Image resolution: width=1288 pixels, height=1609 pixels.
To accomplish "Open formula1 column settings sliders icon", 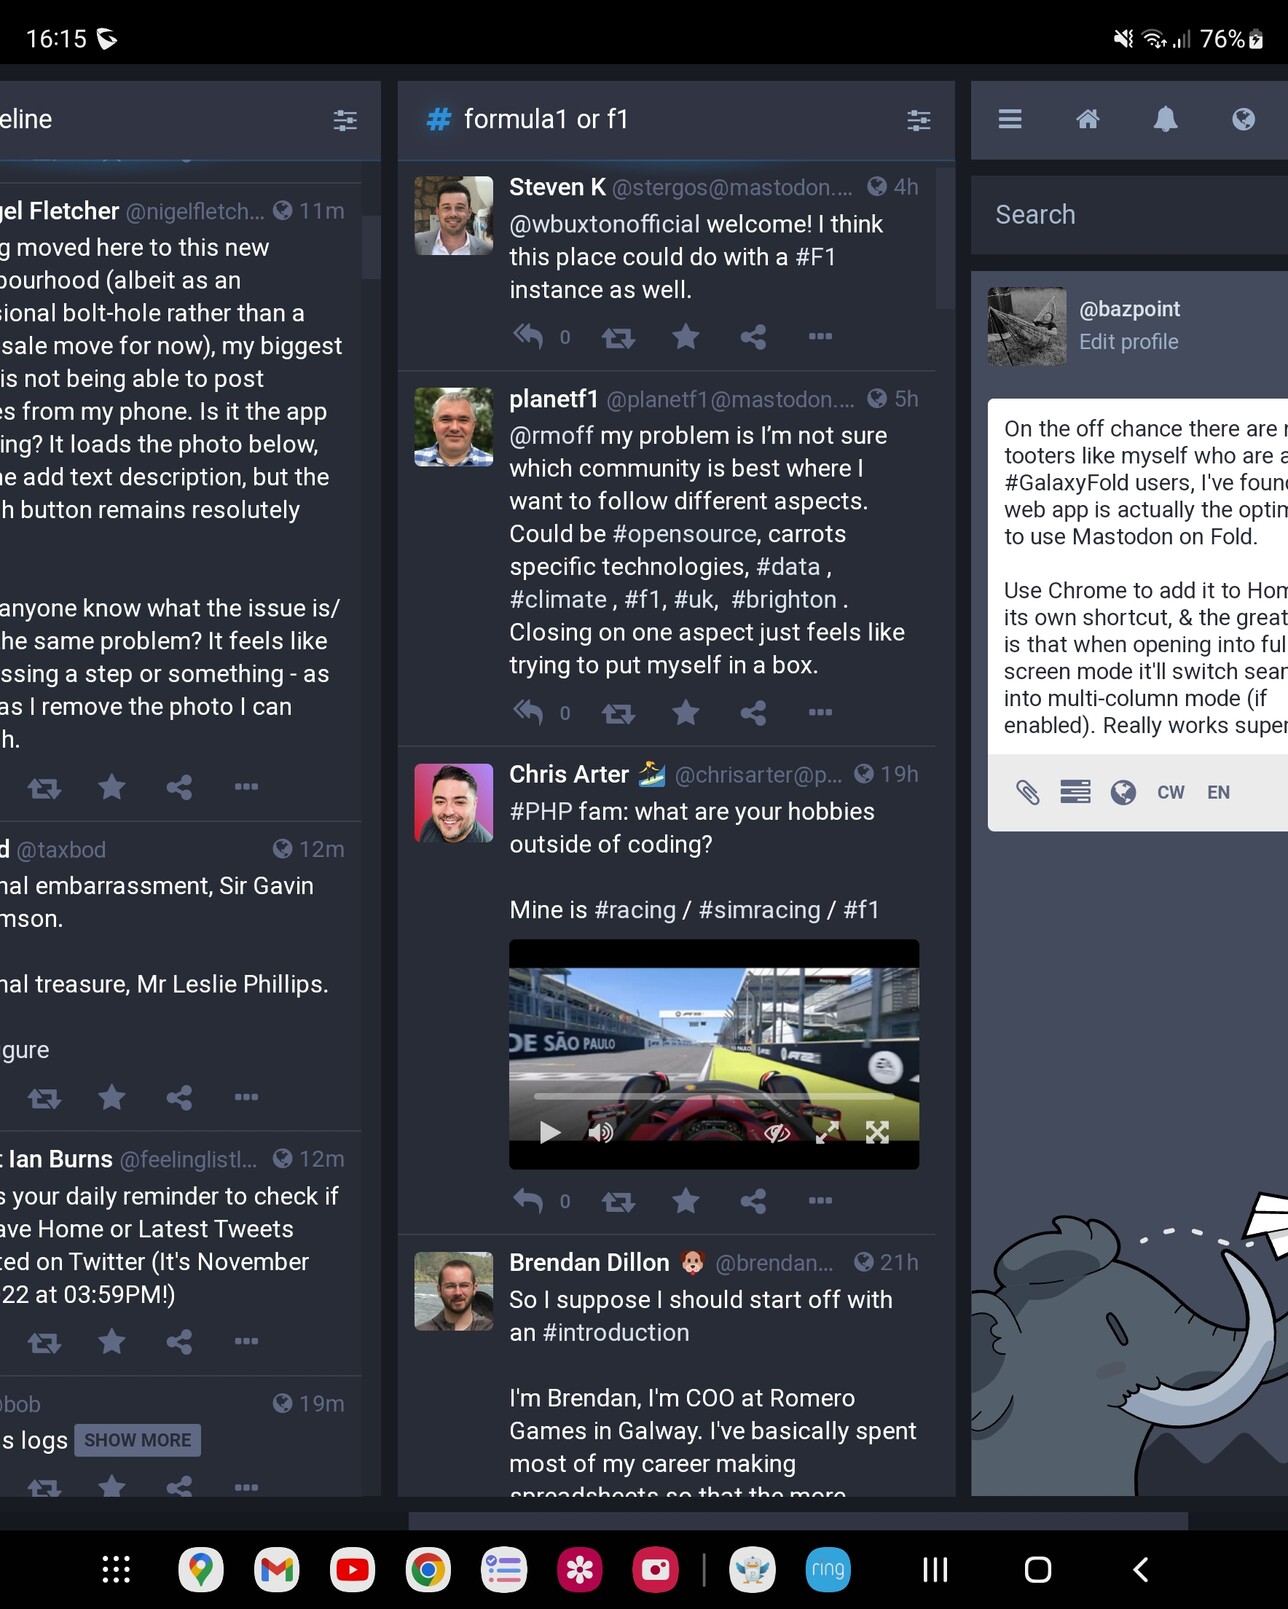I will (918, 120).
